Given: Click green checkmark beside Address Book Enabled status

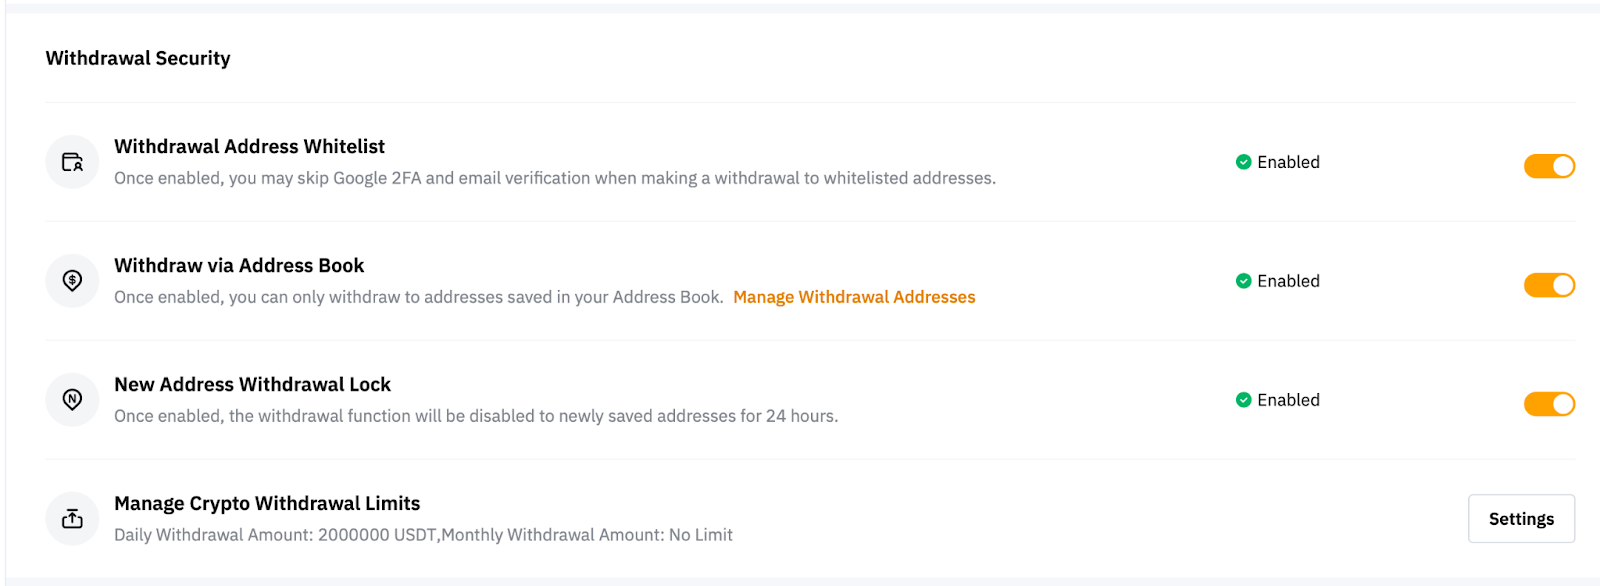Looking at the screenshot, I should pyautogui.click(x=1243, y=281).
